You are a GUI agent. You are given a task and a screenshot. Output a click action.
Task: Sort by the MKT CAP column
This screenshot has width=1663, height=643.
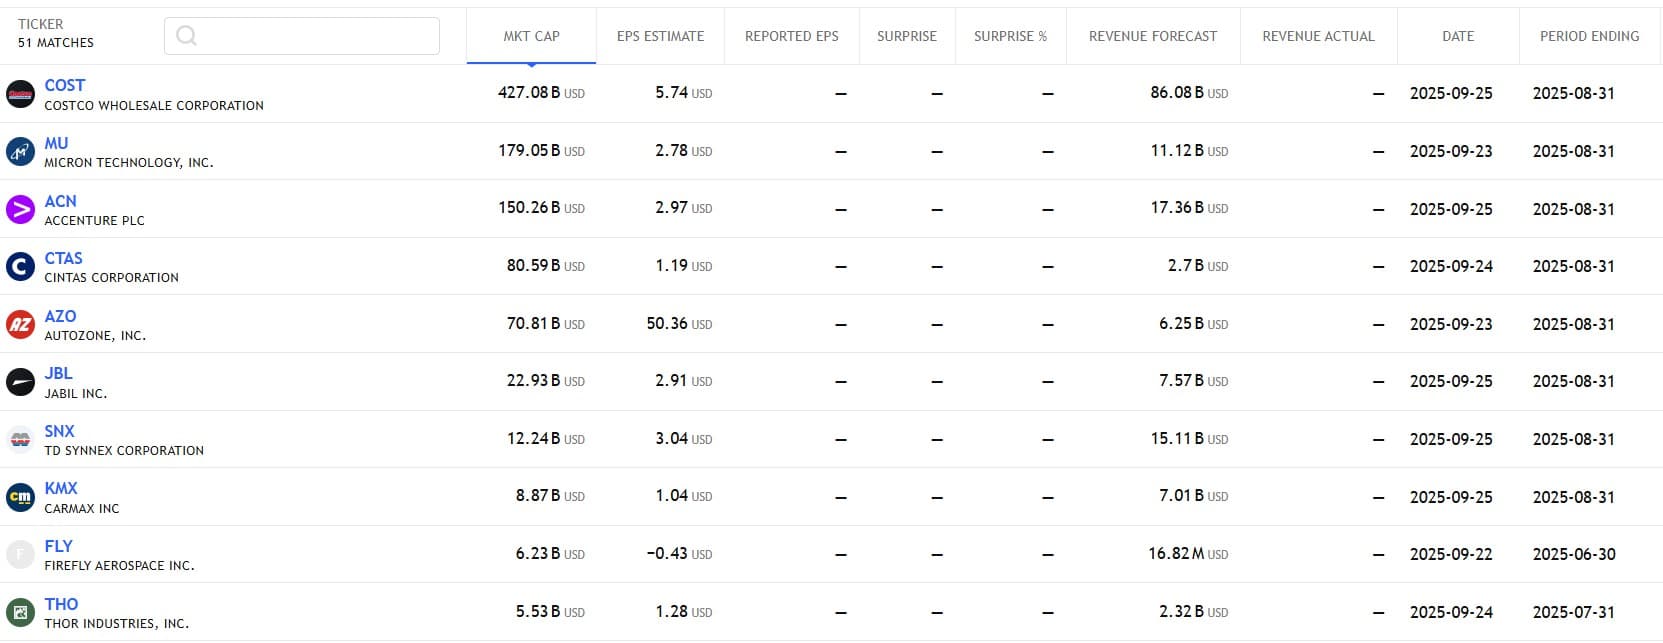click(531, 36)
